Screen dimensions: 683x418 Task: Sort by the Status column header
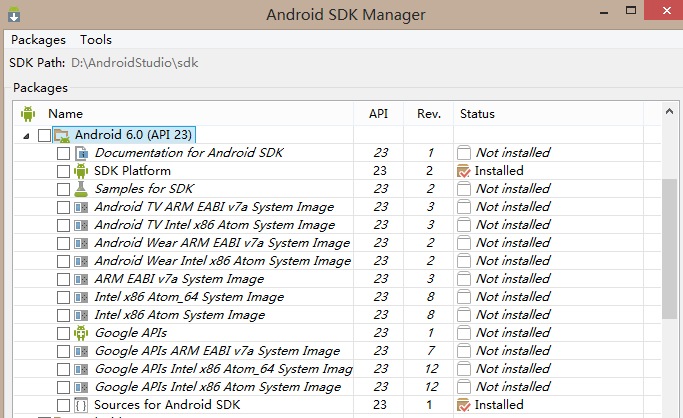click(x=477, y=114)
